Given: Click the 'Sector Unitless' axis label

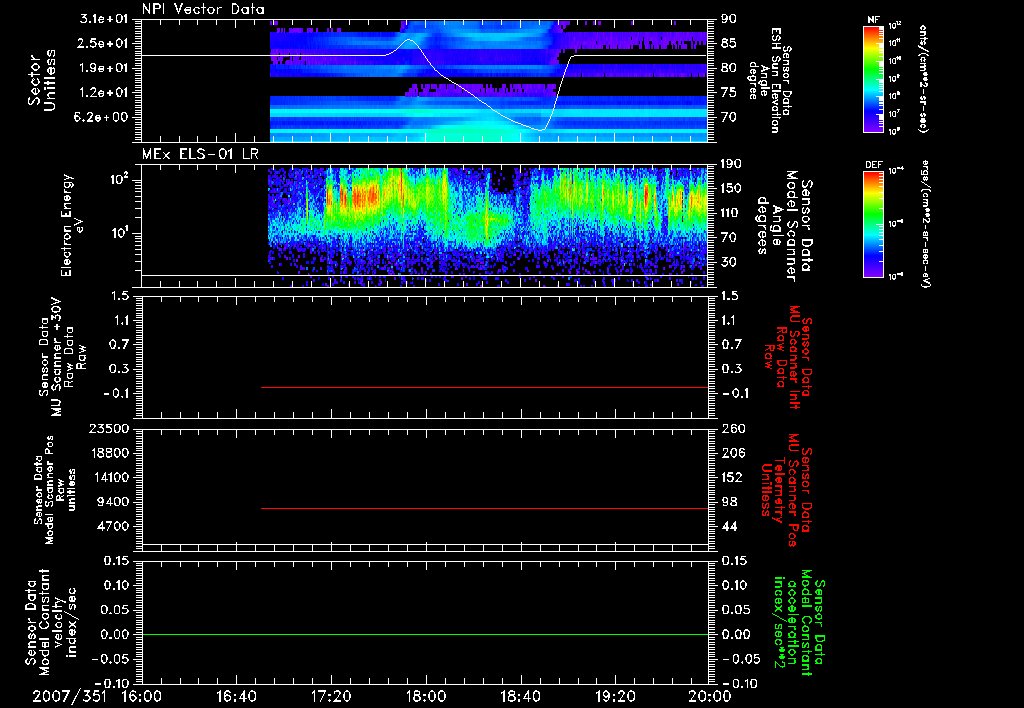Looking at the screenshot, I should tap(42, 80).
